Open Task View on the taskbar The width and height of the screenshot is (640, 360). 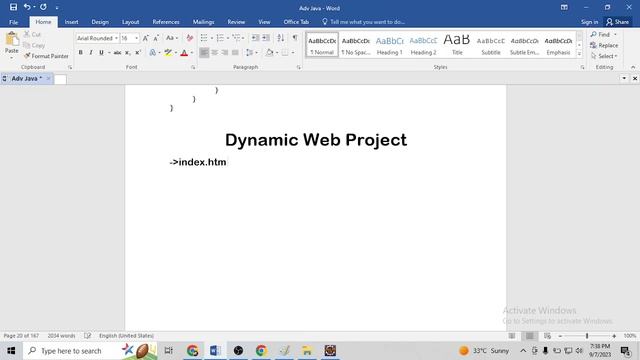click(168, 351)
